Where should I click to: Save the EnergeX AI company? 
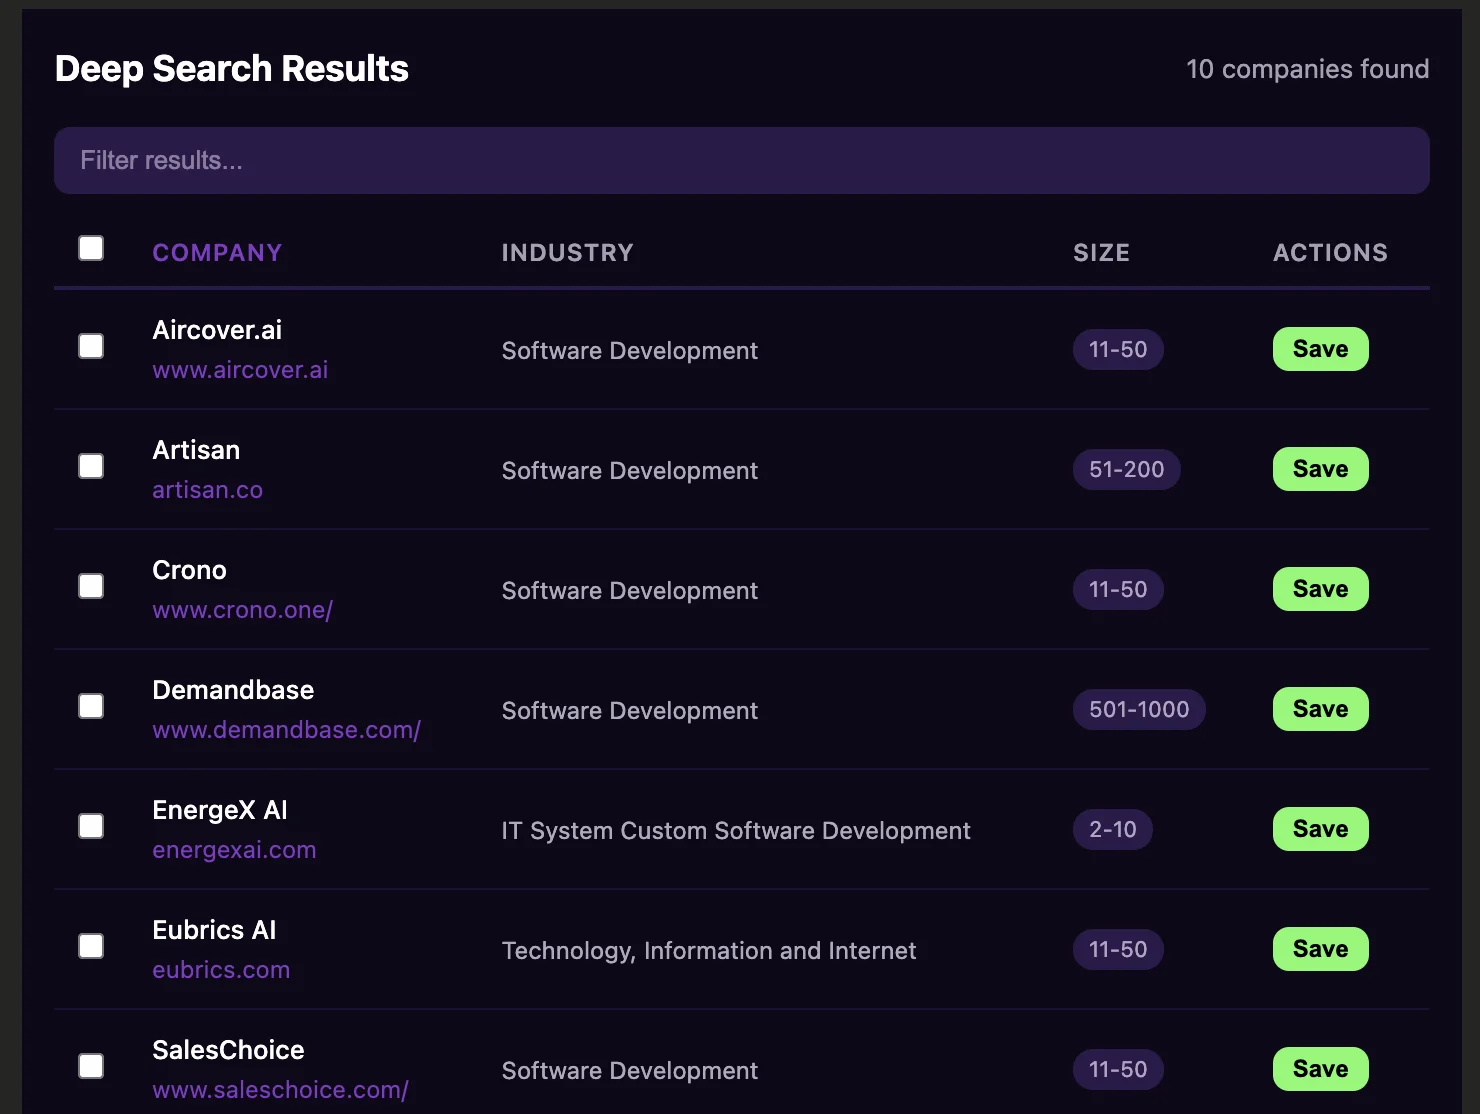[1320, 829]
